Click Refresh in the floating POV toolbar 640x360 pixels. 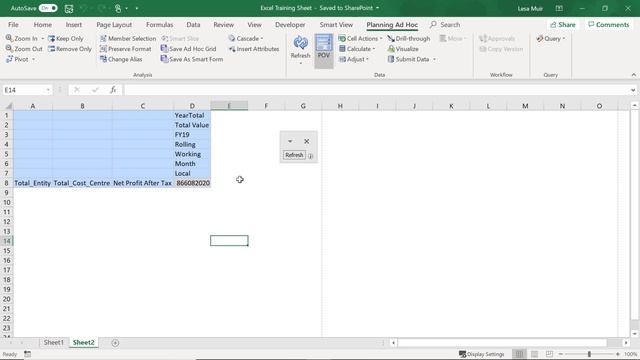coord(294,155)
